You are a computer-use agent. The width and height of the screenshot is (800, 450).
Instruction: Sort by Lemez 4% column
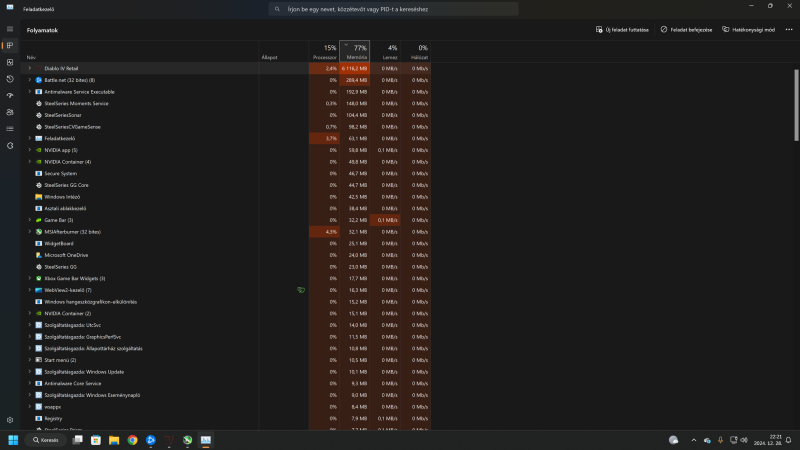coord(385,52)
